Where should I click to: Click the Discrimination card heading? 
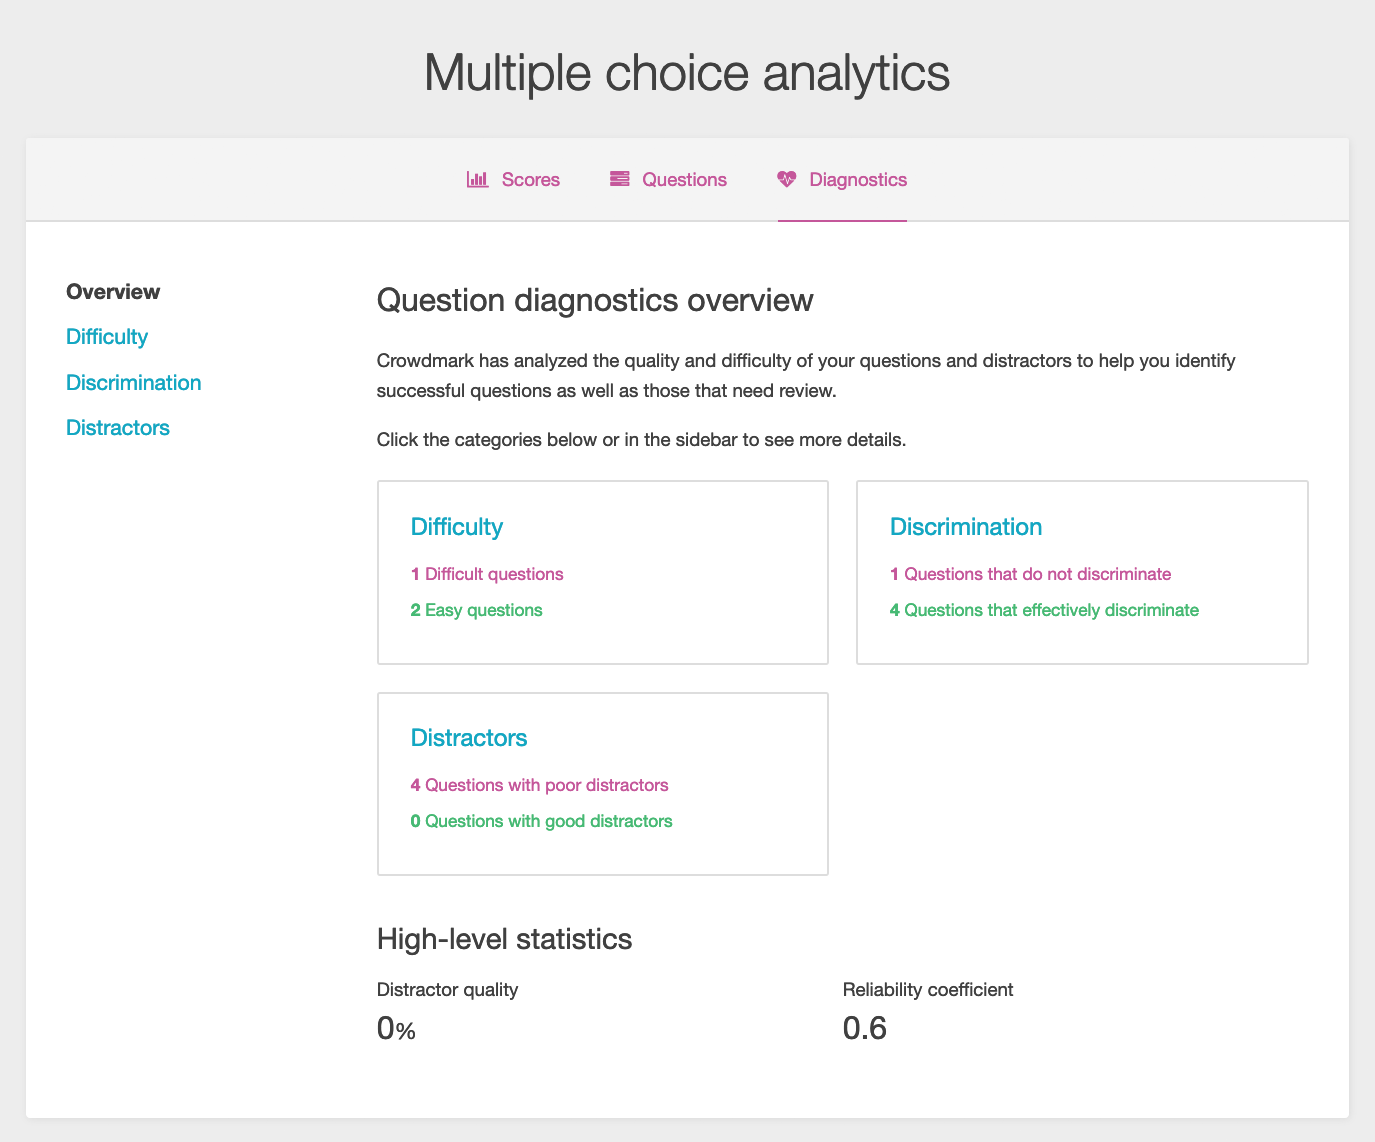[966, 527]
